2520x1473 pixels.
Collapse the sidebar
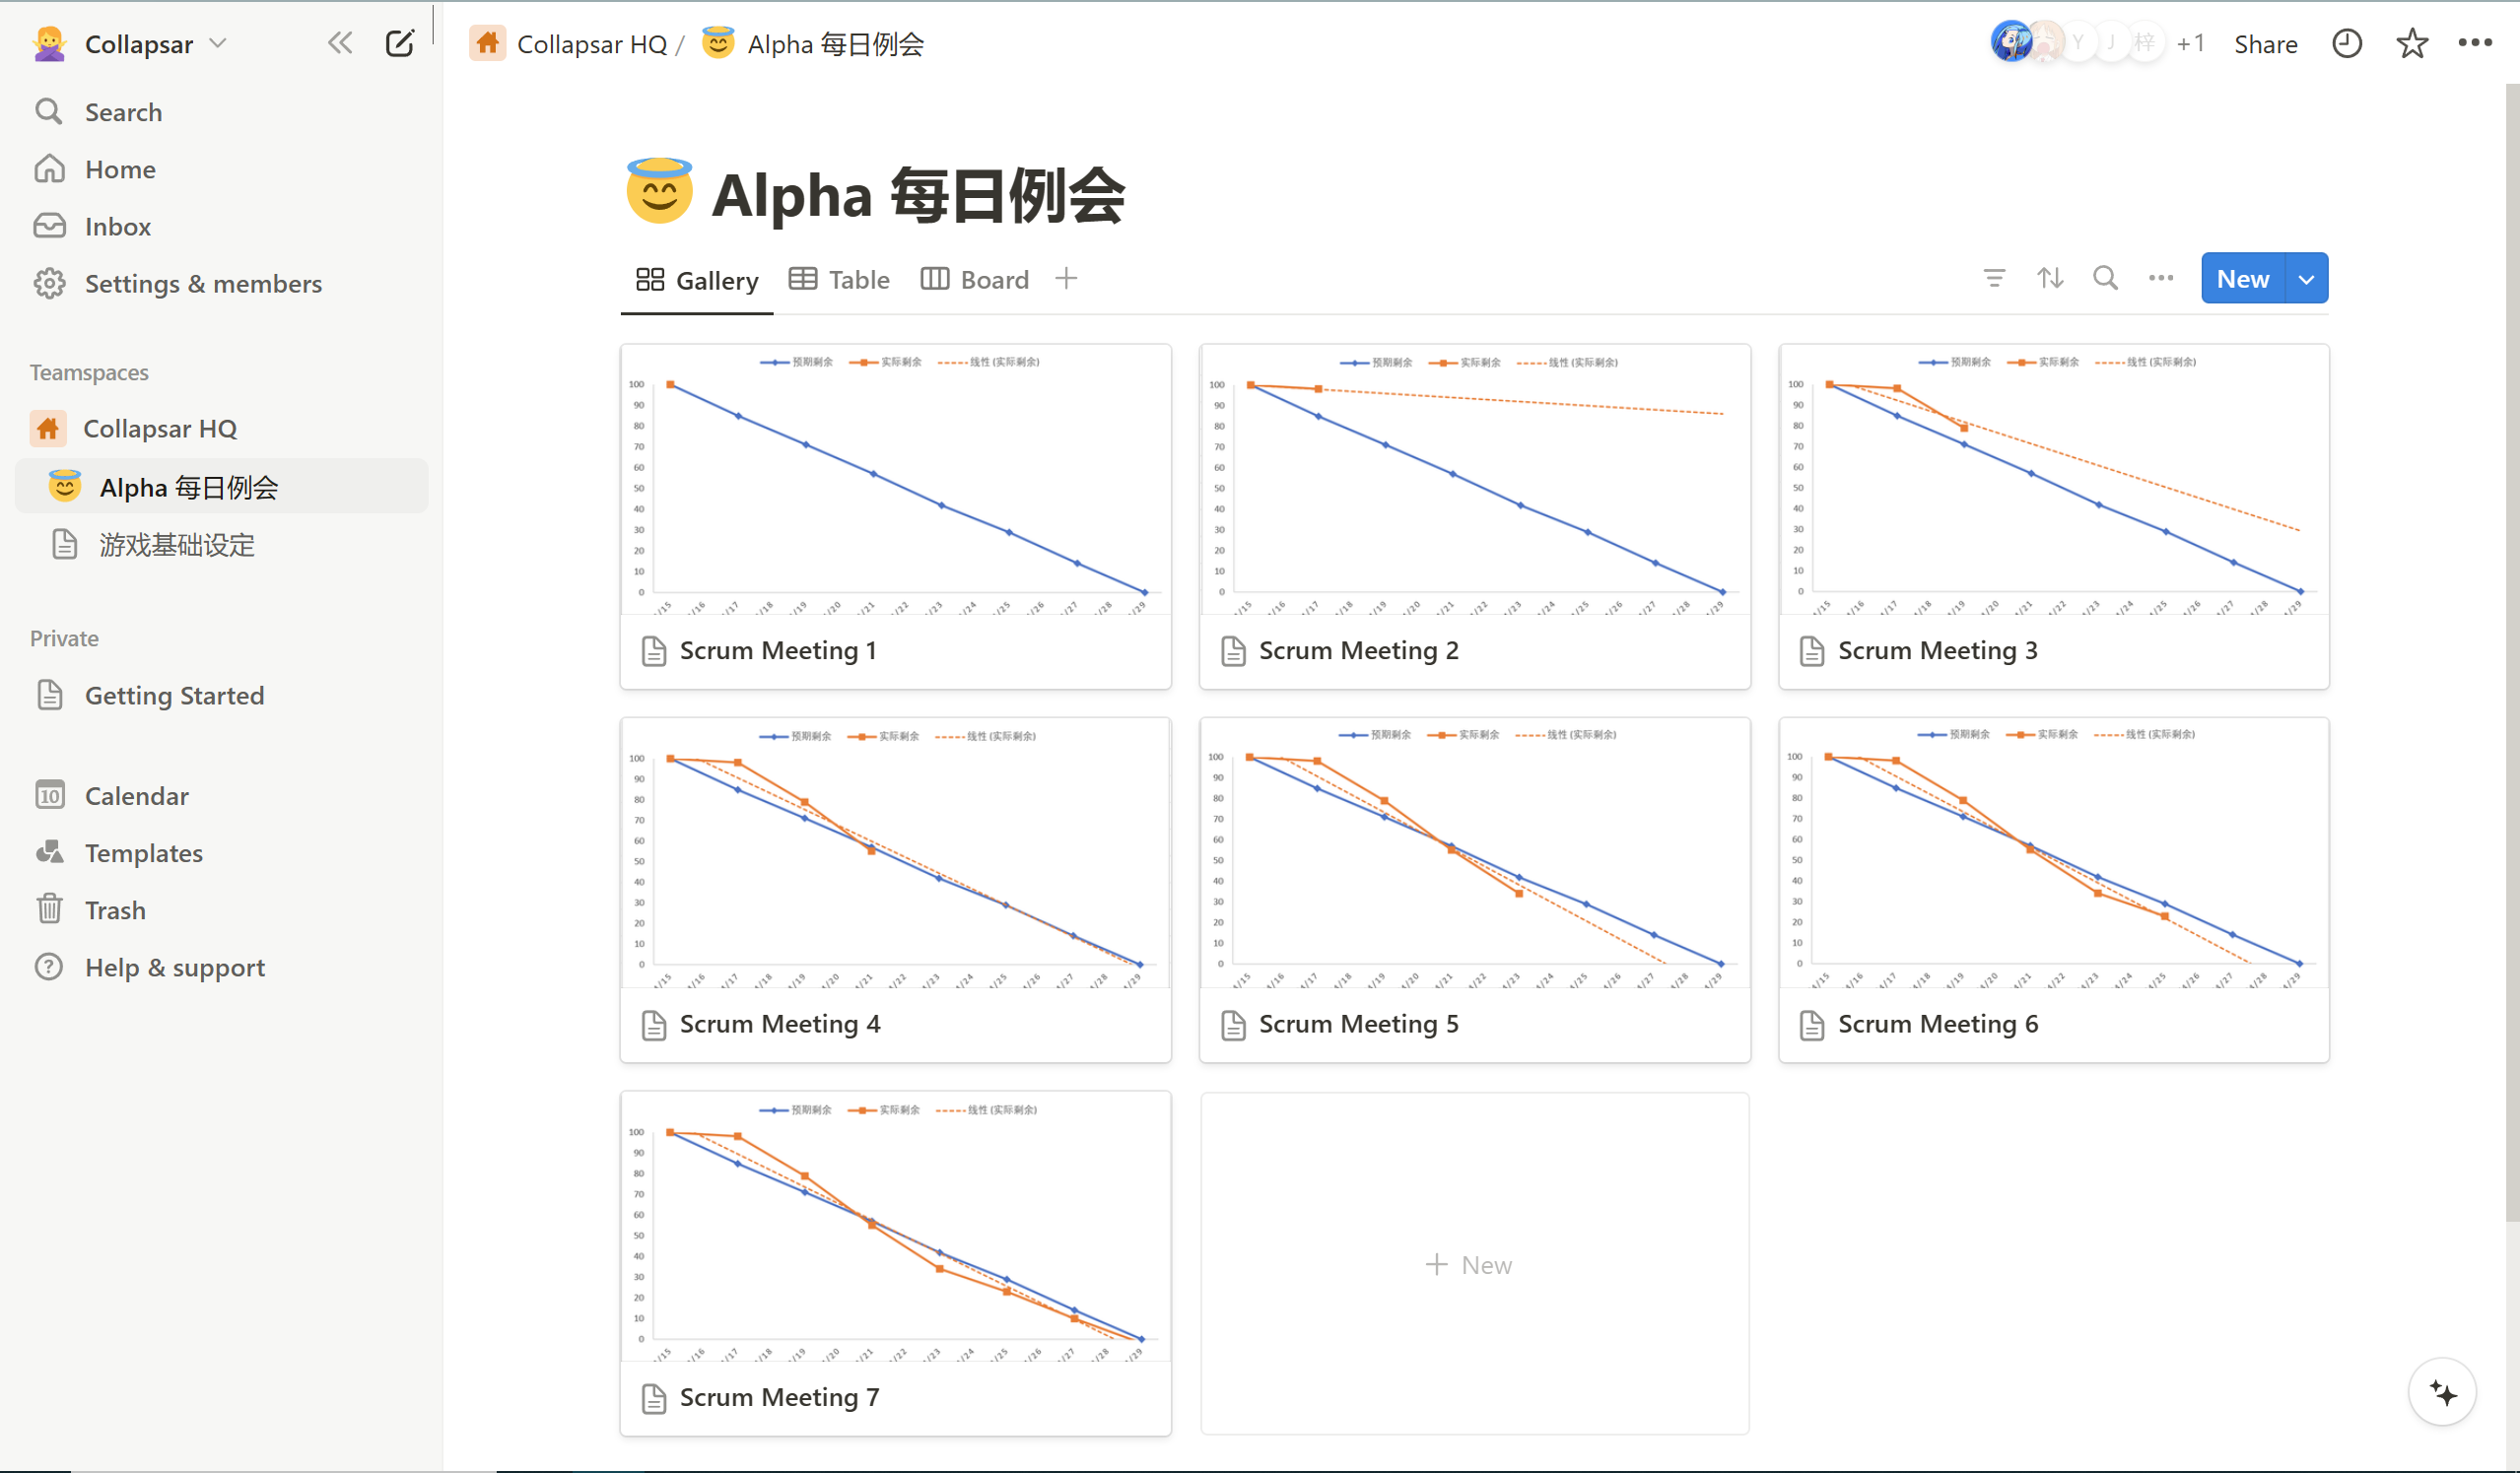340,43
